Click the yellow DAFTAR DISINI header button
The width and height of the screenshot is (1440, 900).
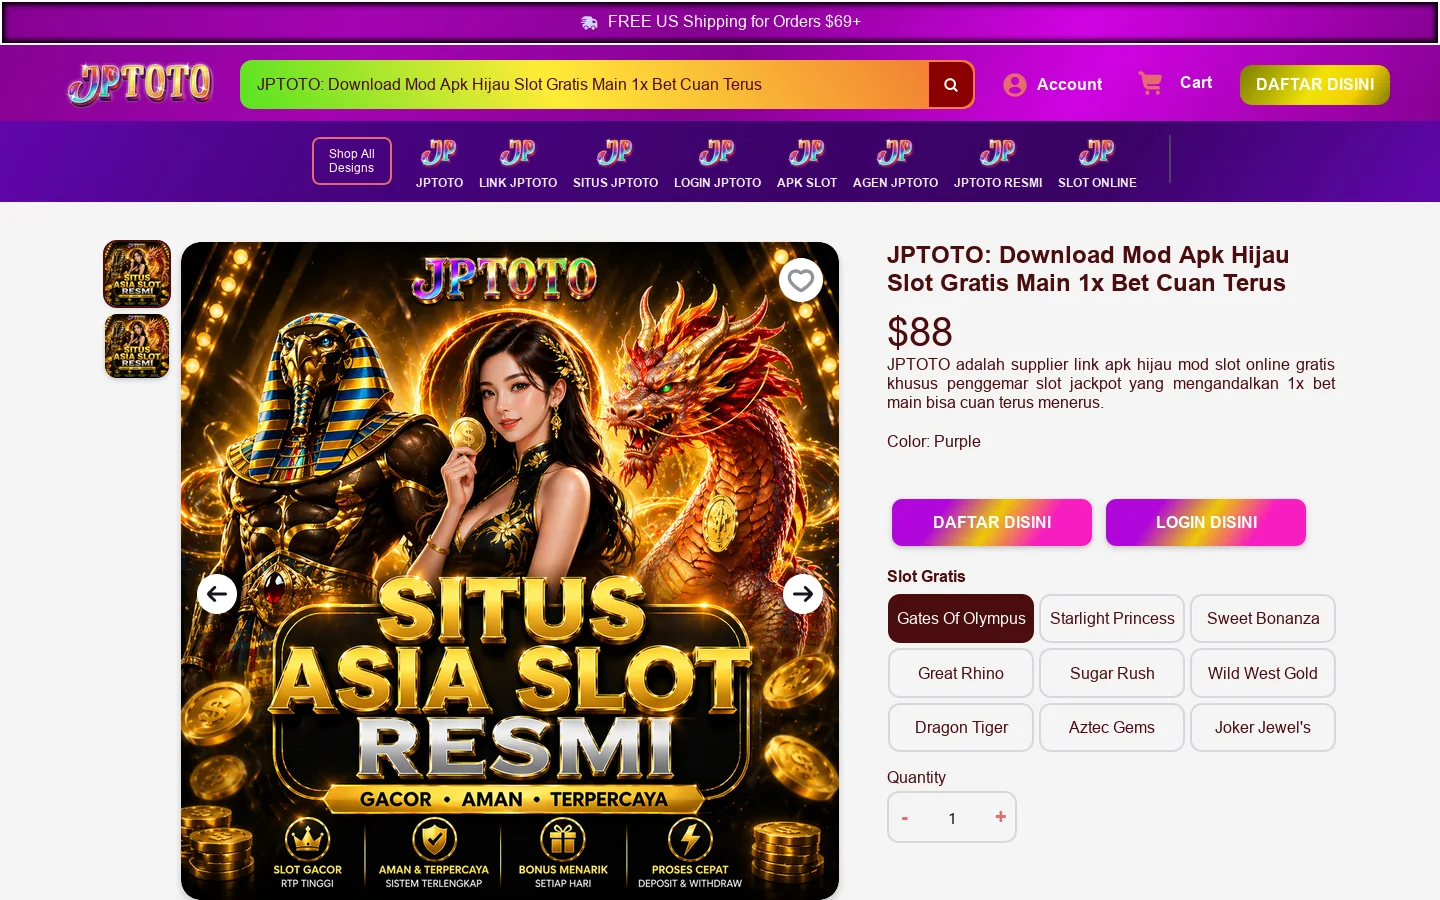pos(1315,85)
